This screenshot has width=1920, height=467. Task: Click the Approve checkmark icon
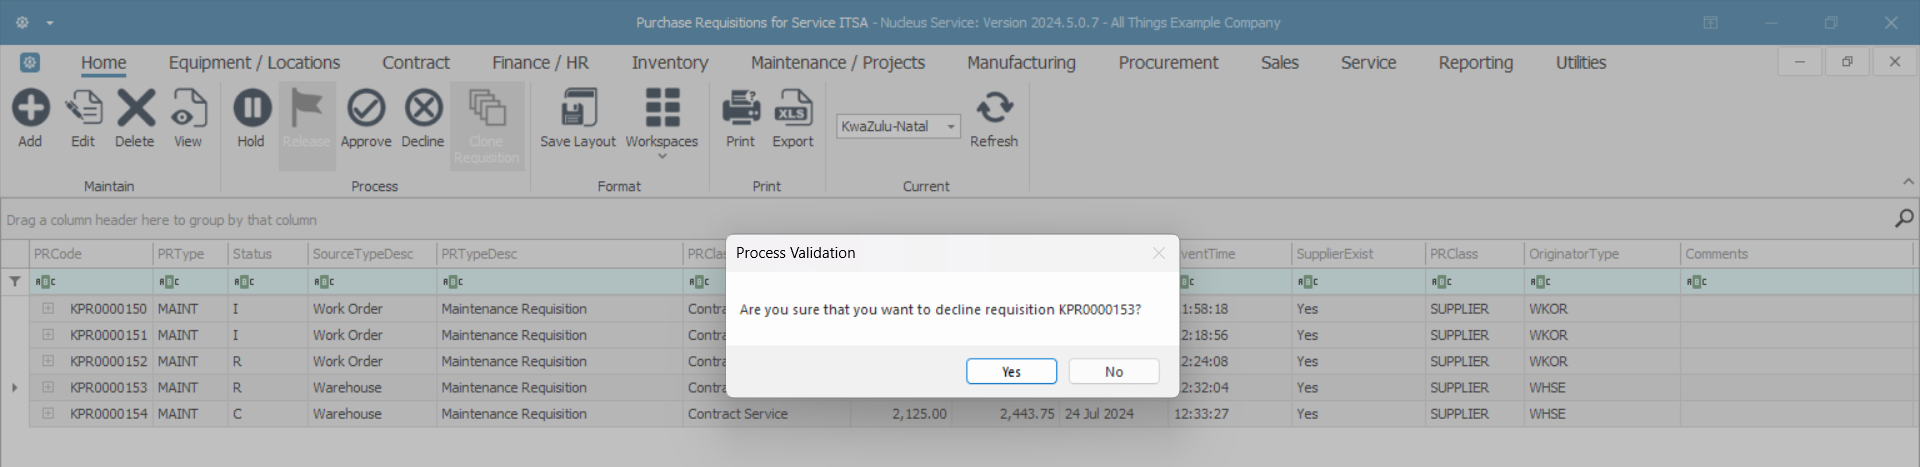pos(366,109)
